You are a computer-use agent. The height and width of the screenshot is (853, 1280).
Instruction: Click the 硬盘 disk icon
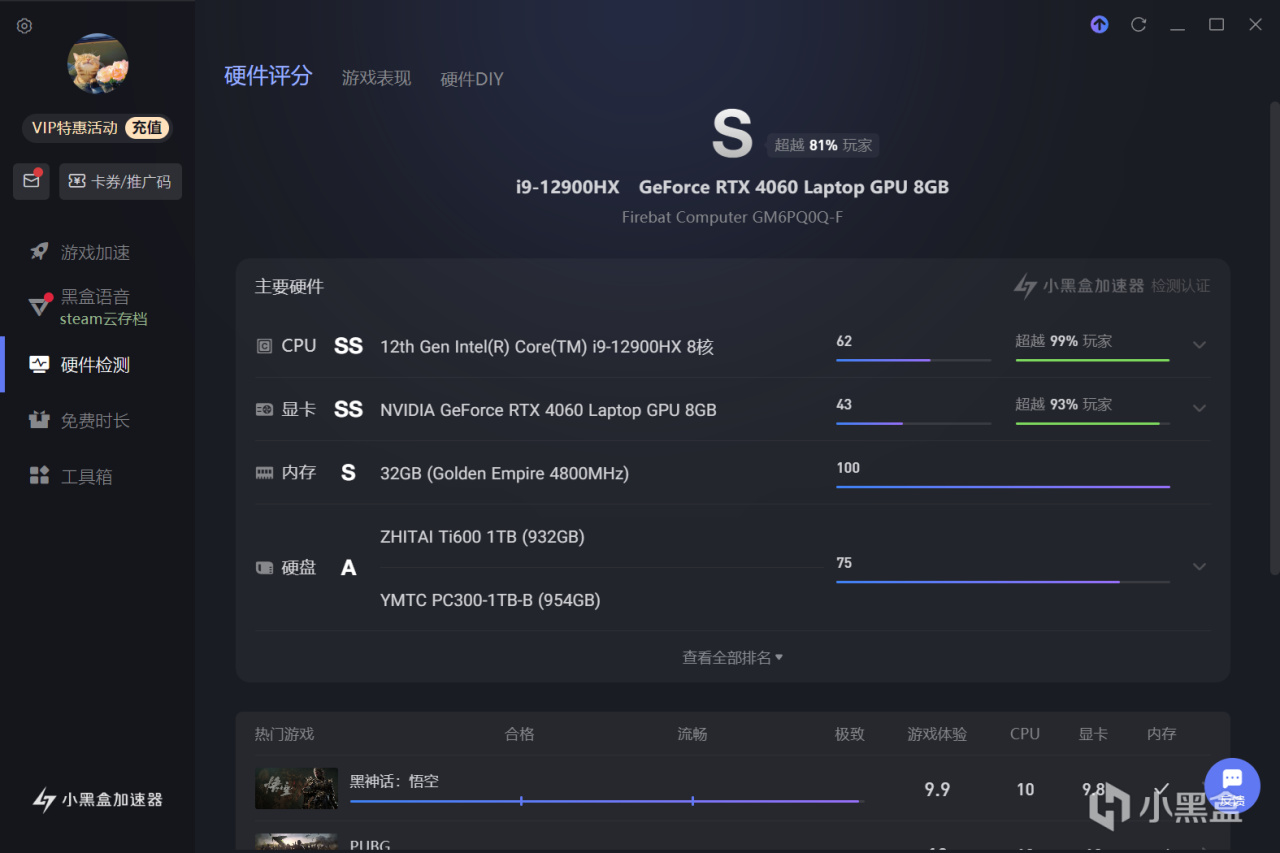point(264,567)
